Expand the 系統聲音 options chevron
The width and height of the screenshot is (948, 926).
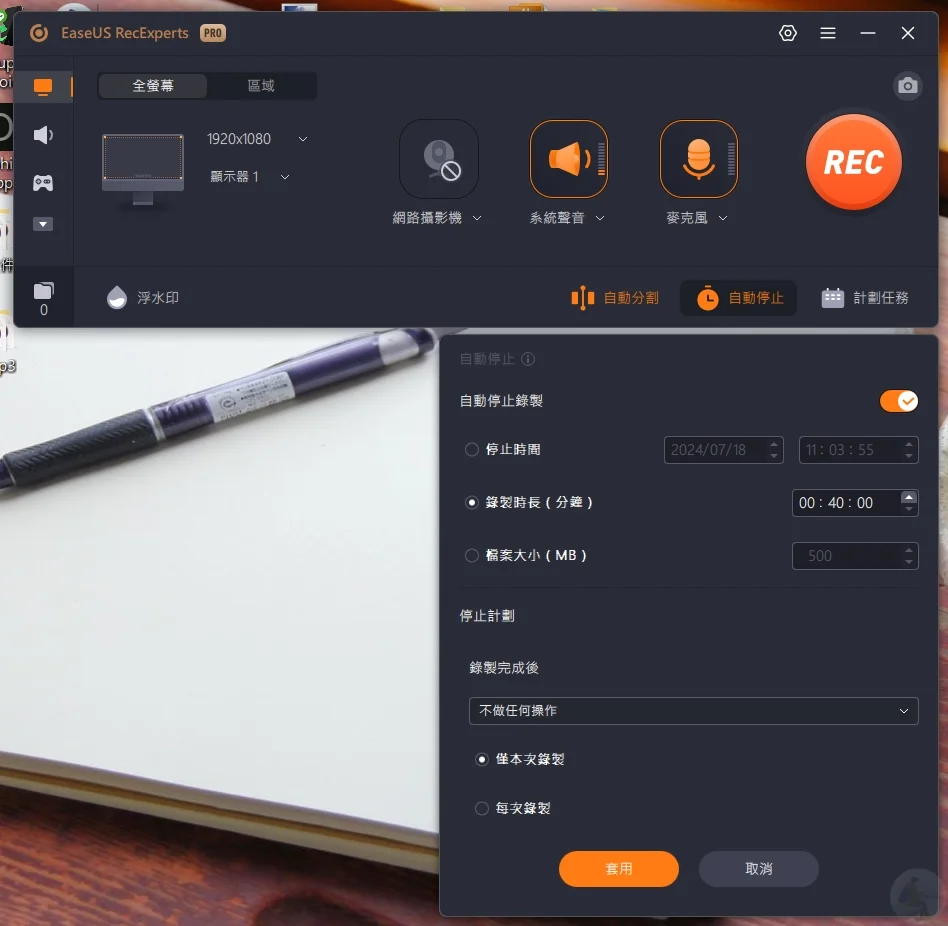click(x=600, y=218)
